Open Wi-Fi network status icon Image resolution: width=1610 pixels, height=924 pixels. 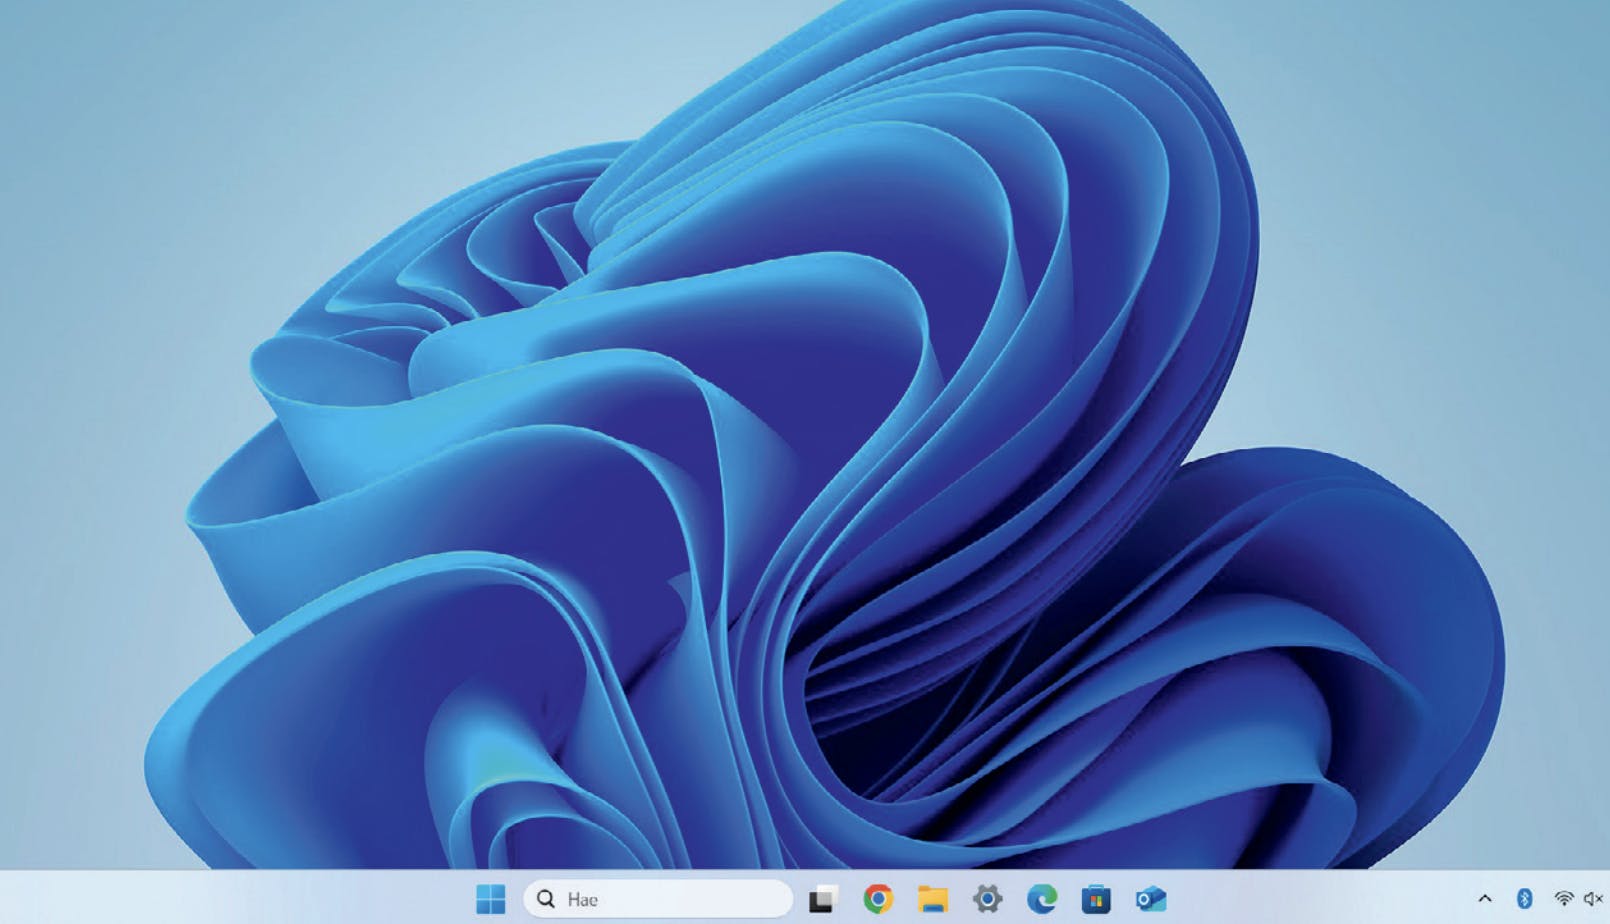click(1564, 899)
